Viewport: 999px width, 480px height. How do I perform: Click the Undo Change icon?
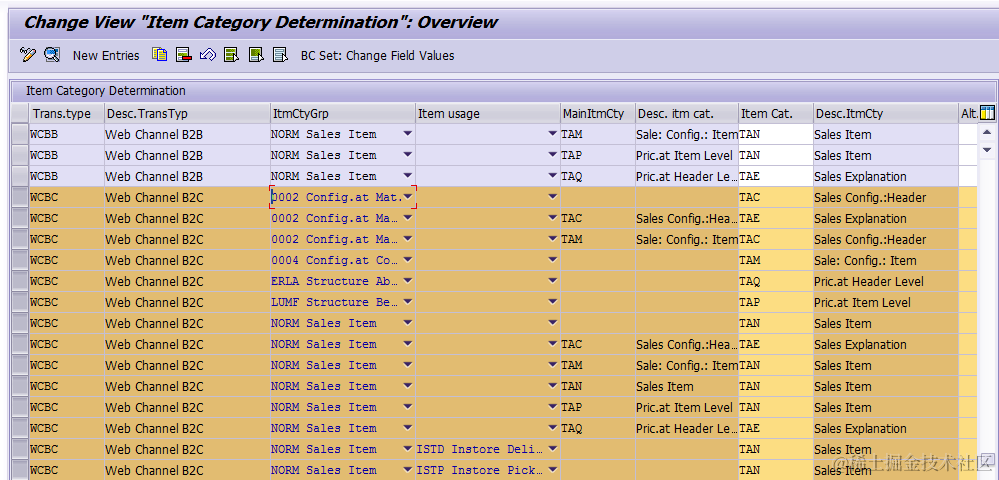coord(208,55)
